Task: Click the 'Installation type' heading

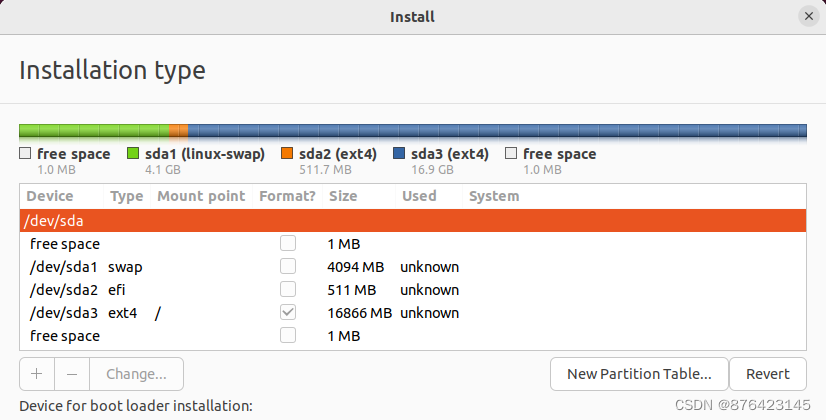Action: pyautogui.click(x=112, y=70)
